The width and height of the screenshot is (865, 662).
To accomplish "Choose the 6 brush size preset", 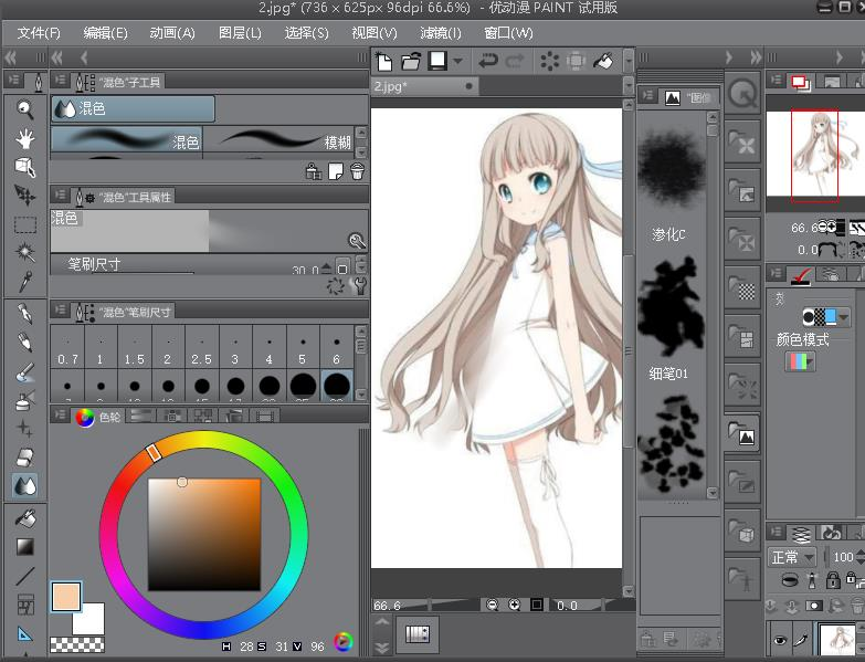I will (x=336, y=346).
